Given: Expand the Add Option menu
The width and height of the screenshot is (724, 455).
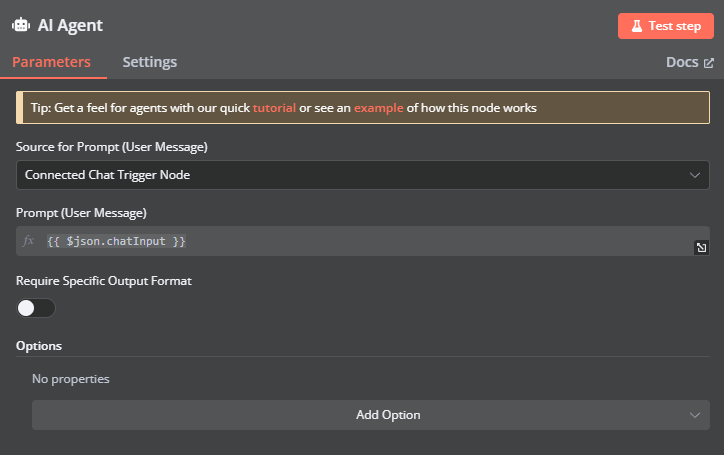Looking at the screenshot, I should (x=388, y=415).
